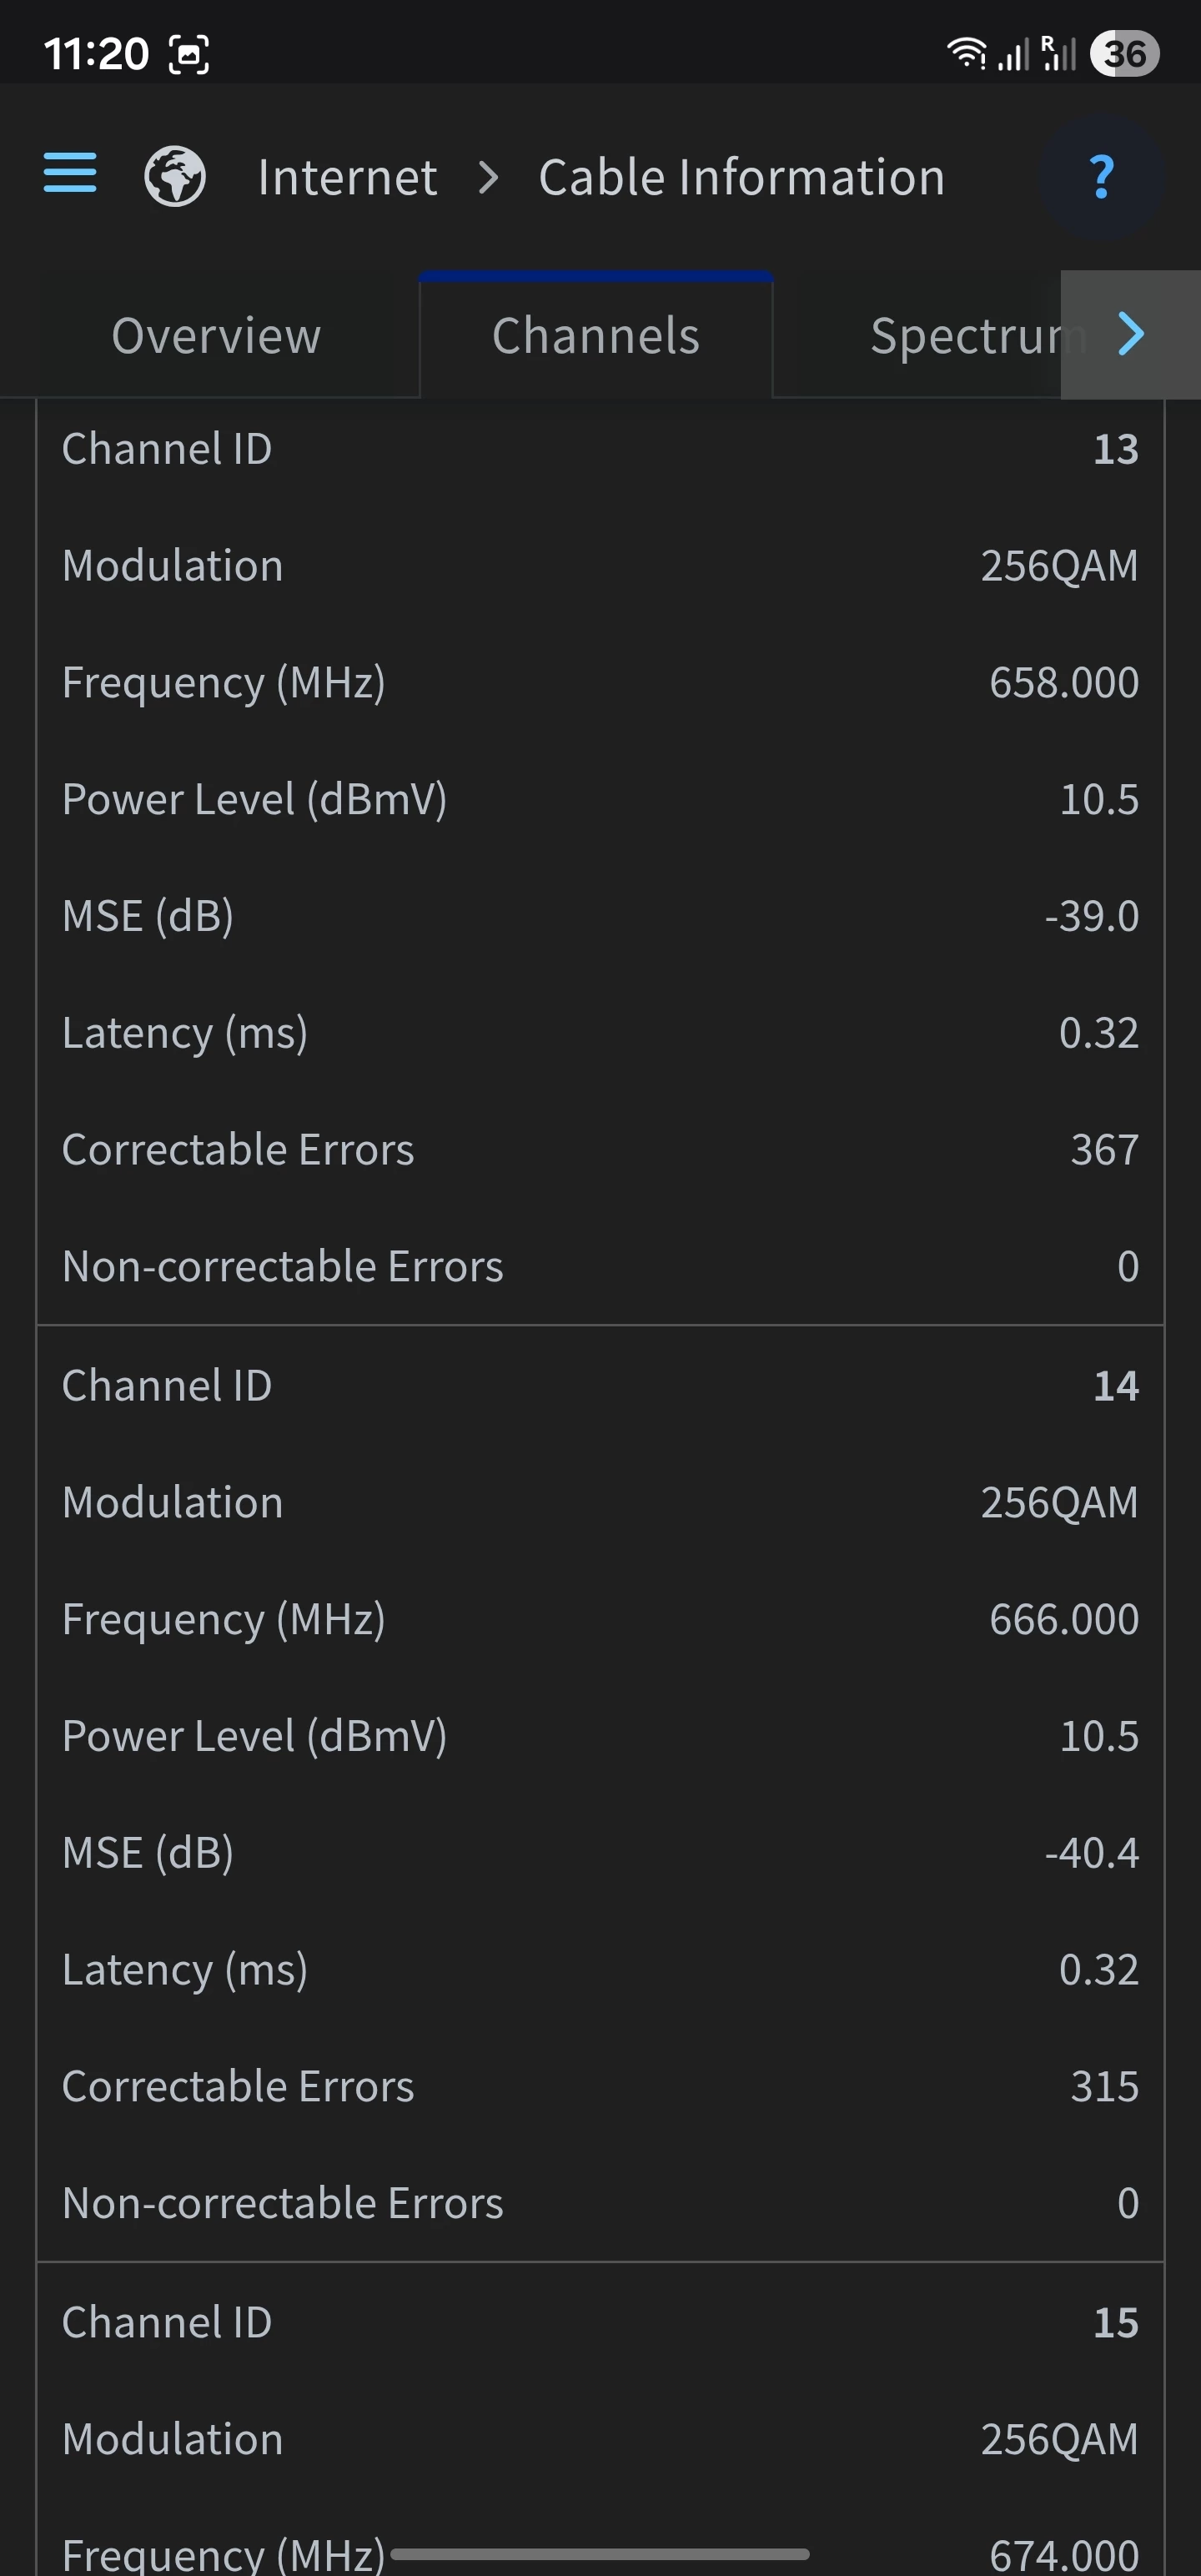The height and width of the screenshot is (2576, 1201).
Task: Click Cable Information breadcrumb title
Action: point(741,178)
